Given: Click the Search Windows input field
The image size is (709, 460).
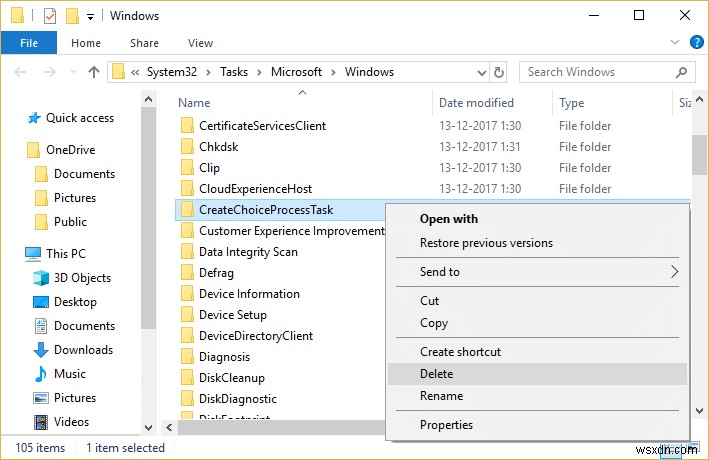Looking at the screenshot, I should 595,72.
